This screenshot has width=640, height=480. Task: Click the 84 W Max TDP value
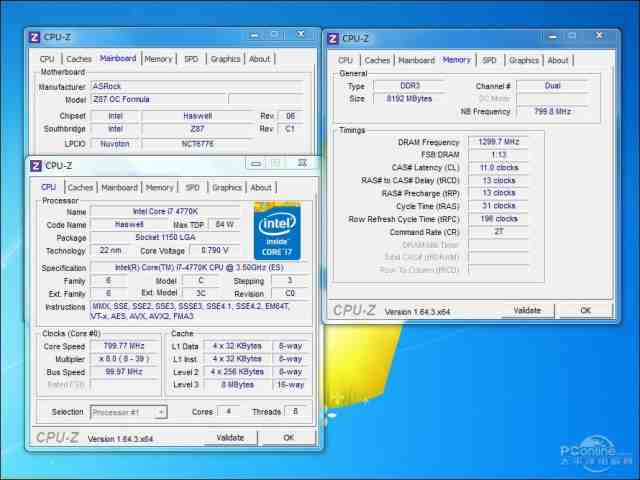point(224,224)
